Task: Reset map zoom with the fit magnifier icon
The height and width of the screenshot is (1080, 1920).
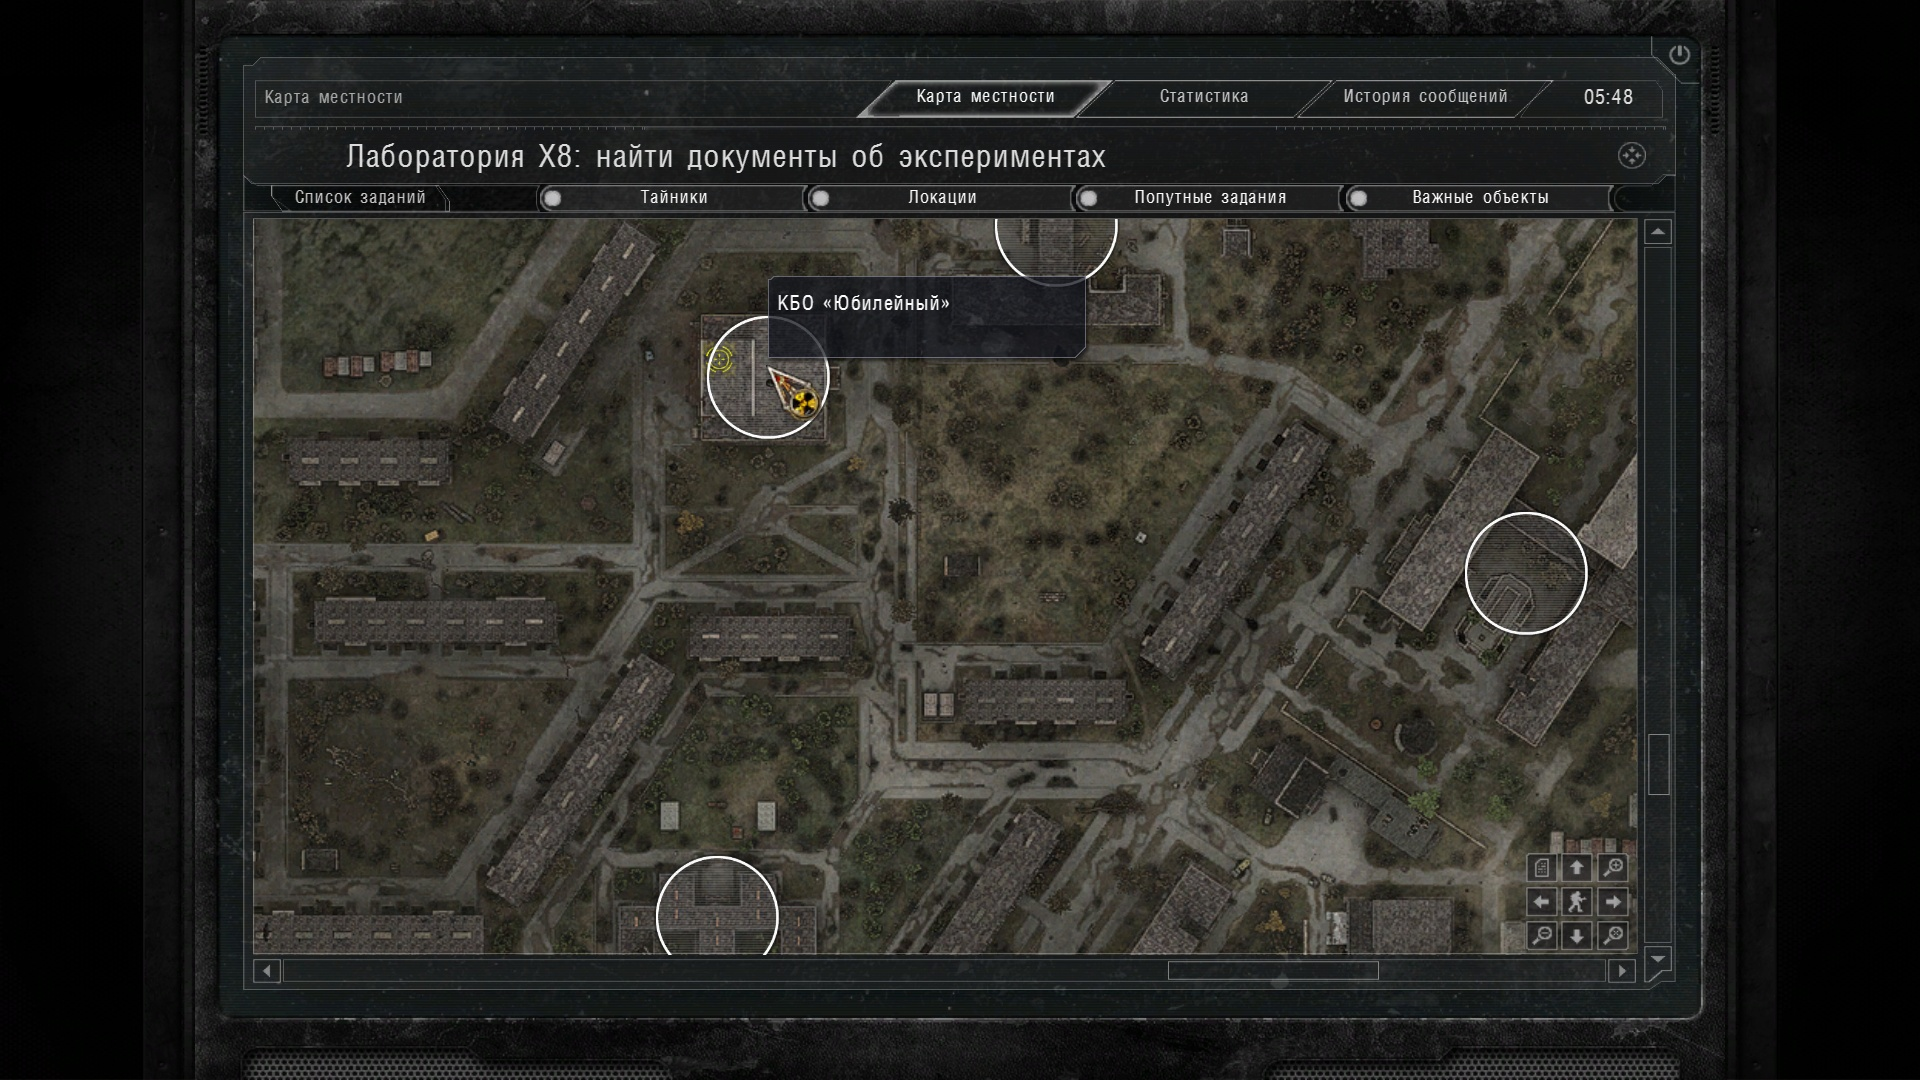Action: point(1612,936)
